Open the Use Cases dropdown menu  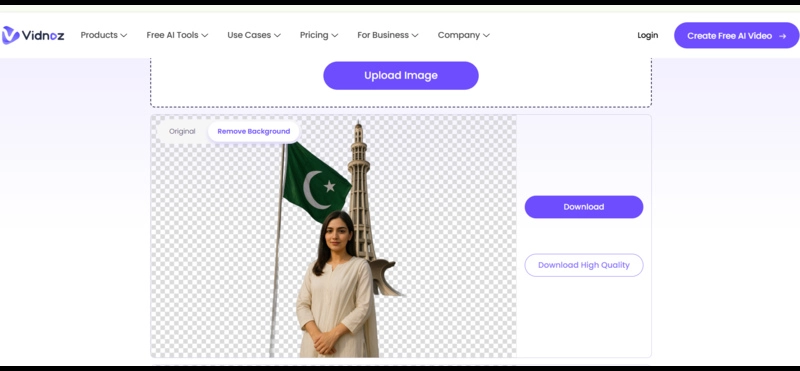[254, 35]
